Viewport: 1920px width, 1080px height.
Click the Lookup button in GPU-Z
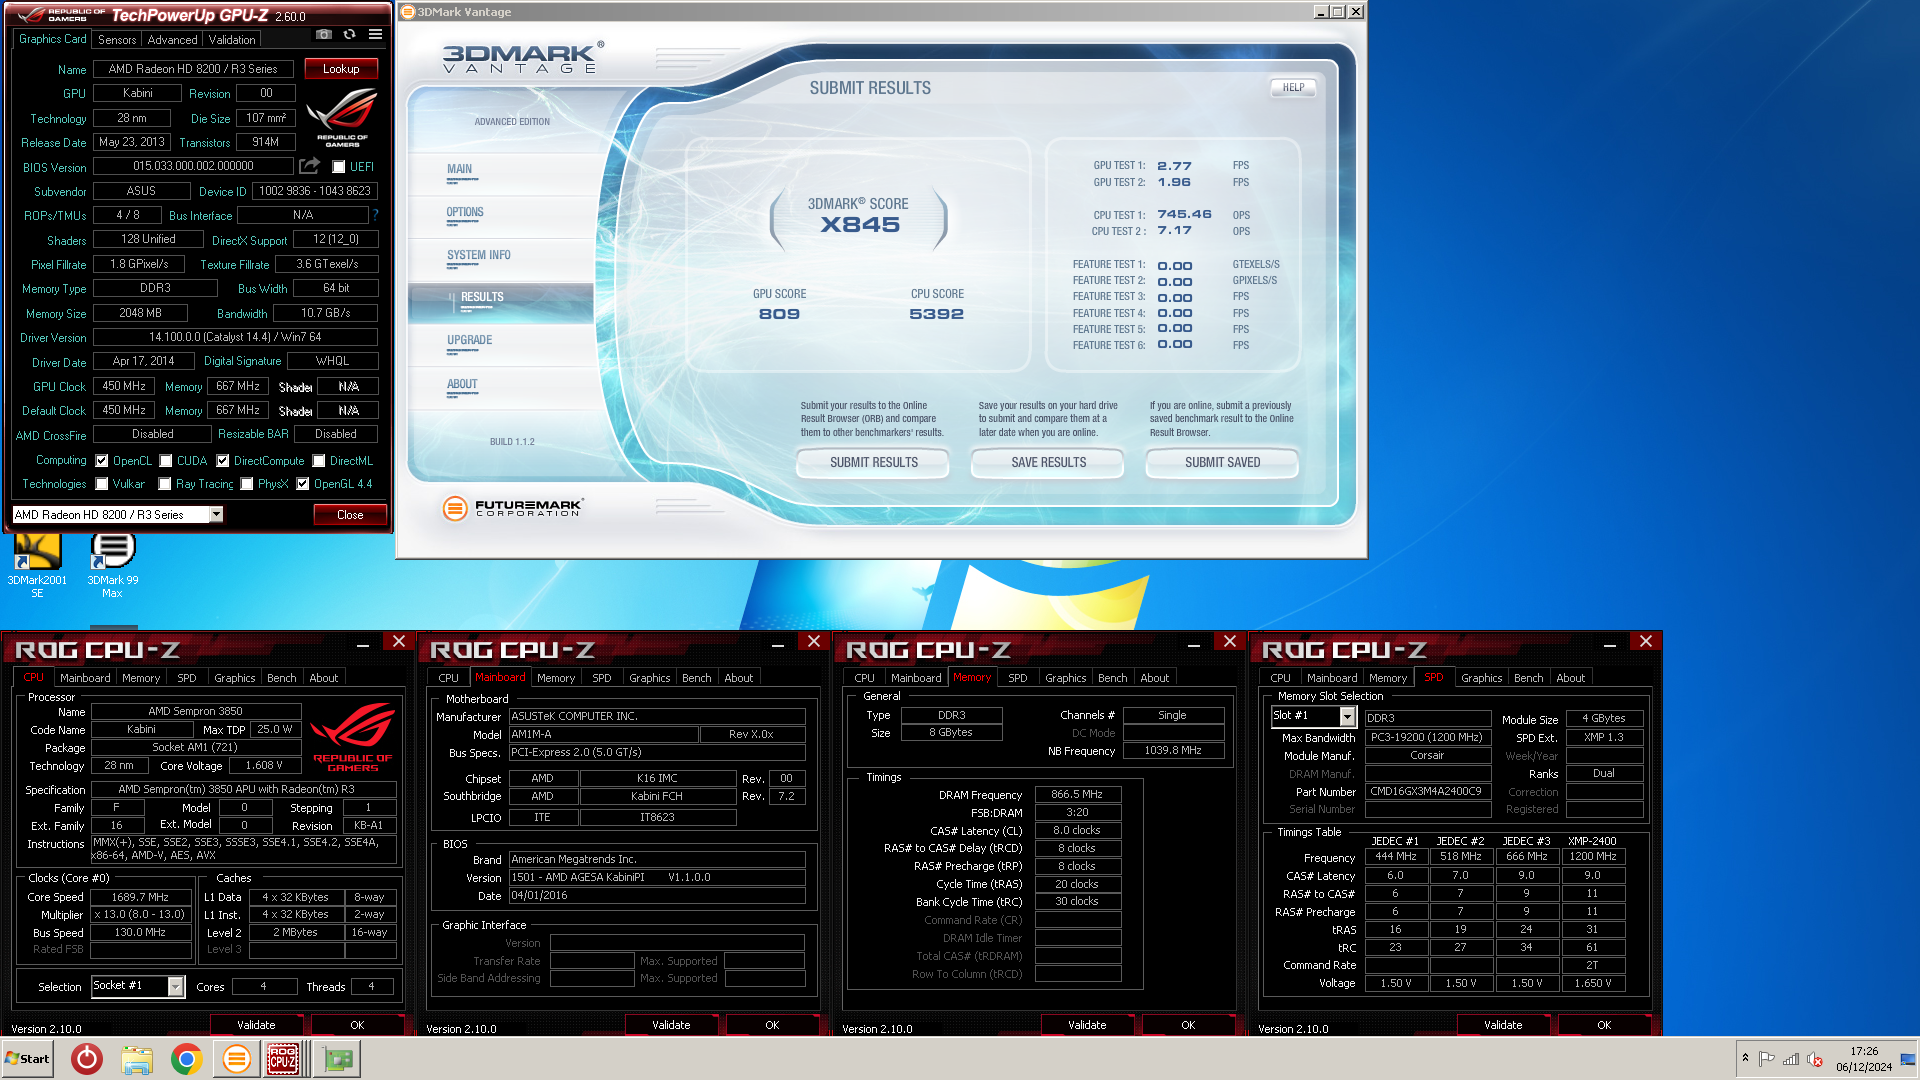[x=341, y=69]
